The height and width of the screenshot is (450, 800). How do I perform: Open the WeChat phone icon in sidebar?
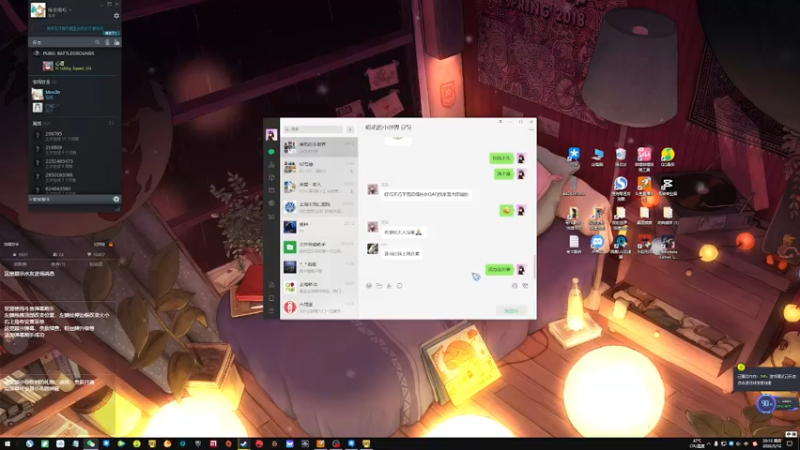coord(271,298)
